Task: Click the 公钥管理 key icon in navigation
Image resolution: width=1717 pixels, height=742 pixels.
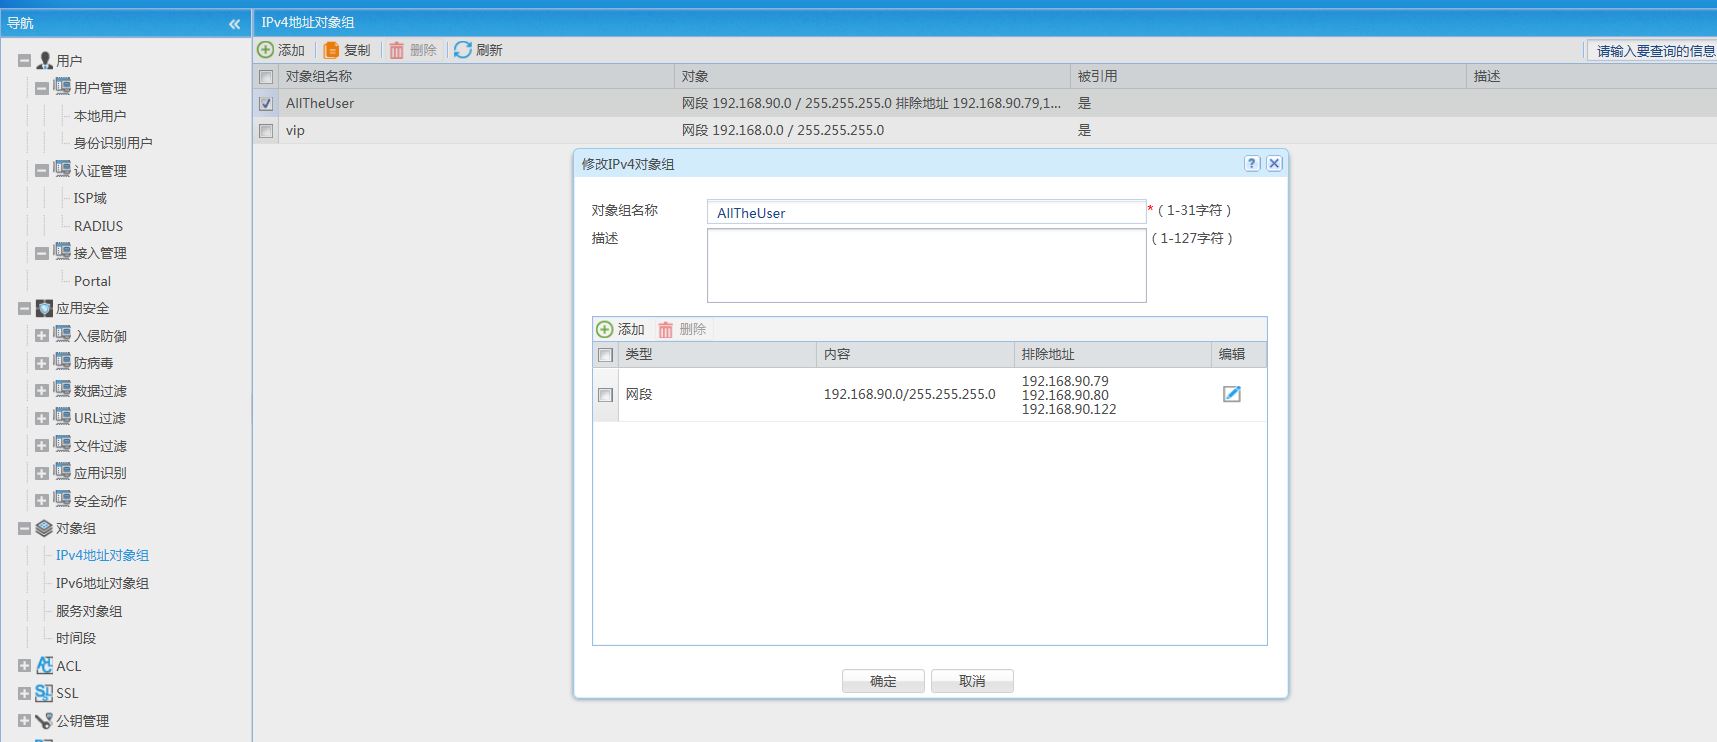Action: tap(44, 720)
